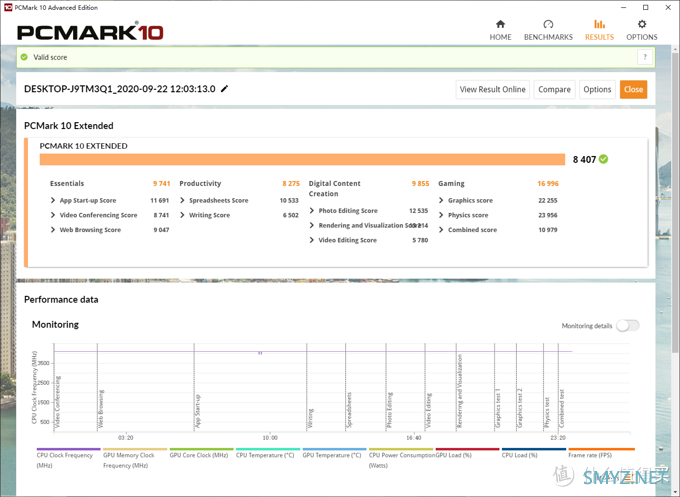
Task: Click the PCMark 10 logo
Action: pos(90,32)
